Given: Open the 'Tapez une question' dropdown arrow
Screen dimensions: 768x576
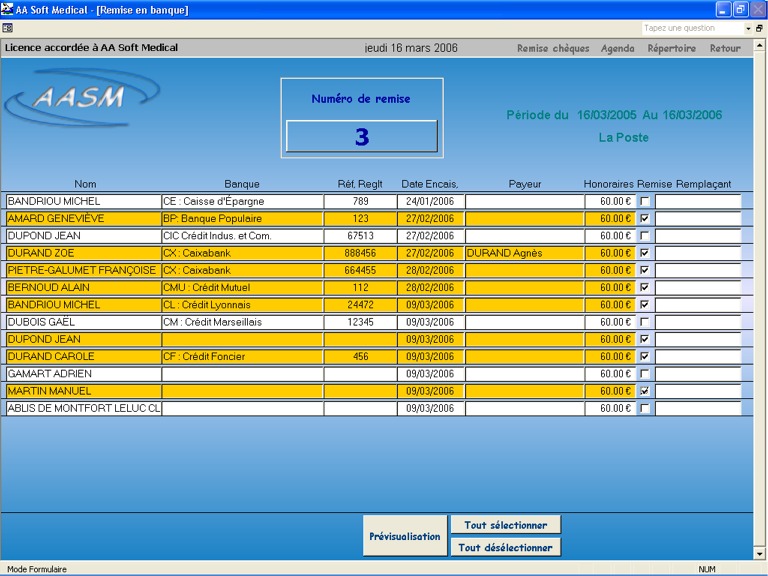Looking at the screenshot, I should pos(748,28).
